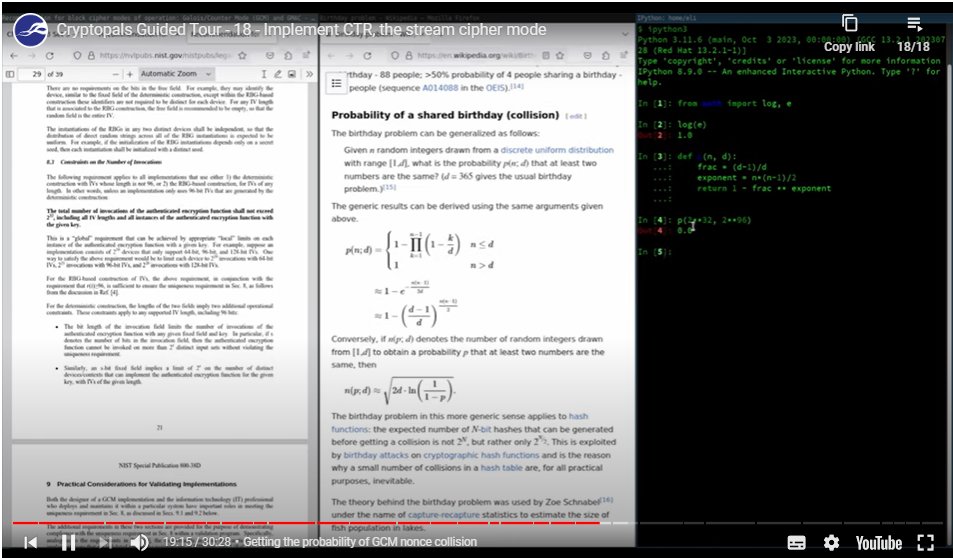Open the 'N-bit' link
953x558 pixels.
481,429
